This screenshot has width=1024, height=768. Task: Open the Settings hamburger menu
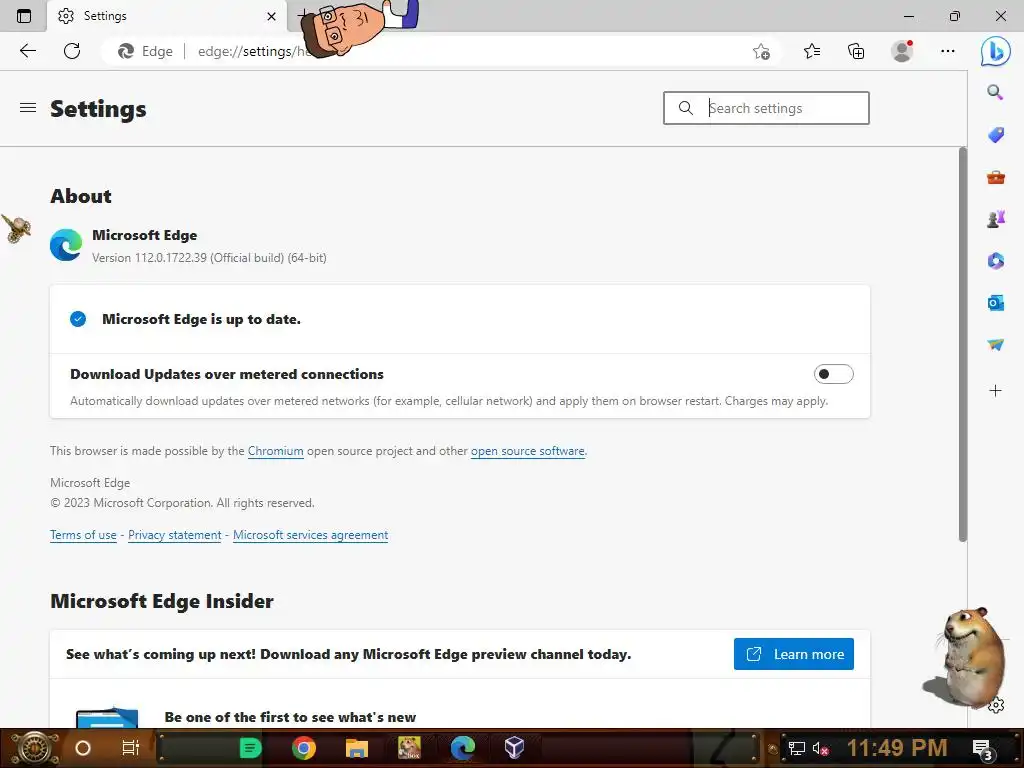pyautogui.click(x=27, y=108)
